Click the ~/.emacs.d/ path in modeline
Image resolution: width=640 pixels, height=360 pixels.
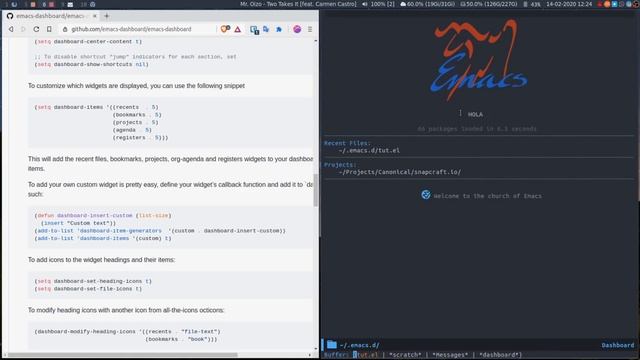coord(359,345)
